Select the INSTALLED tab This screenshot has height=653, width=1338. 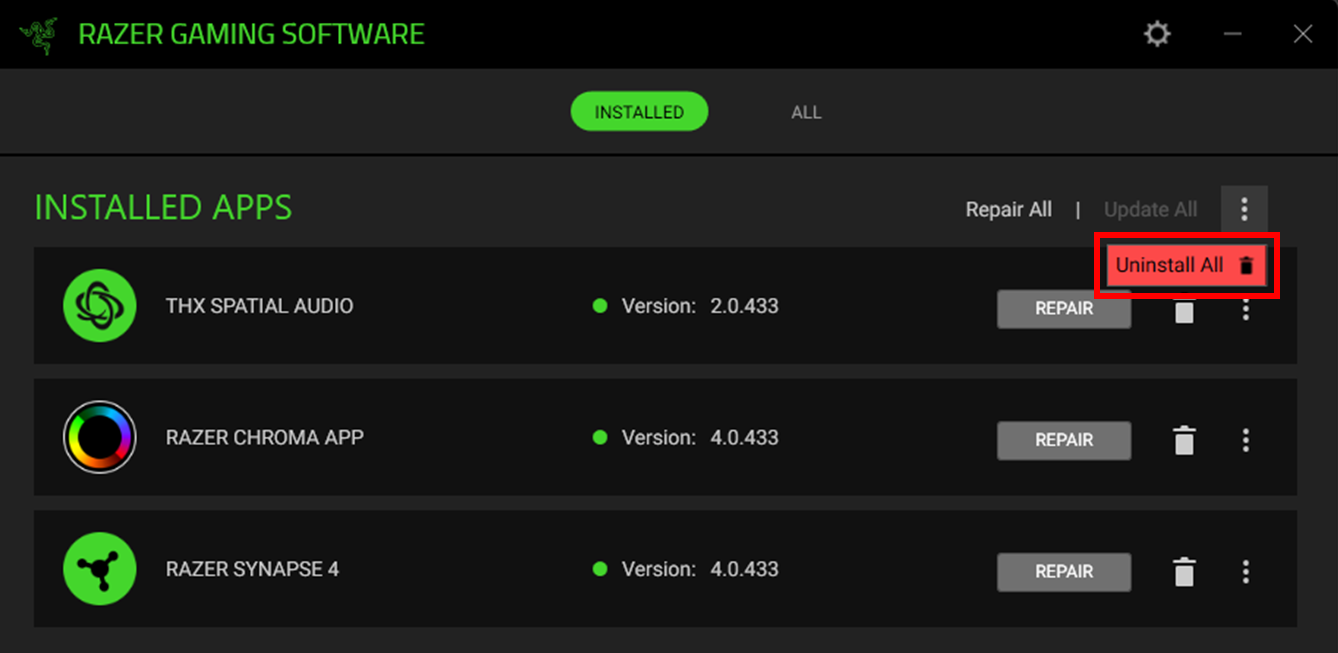point(639,111)
